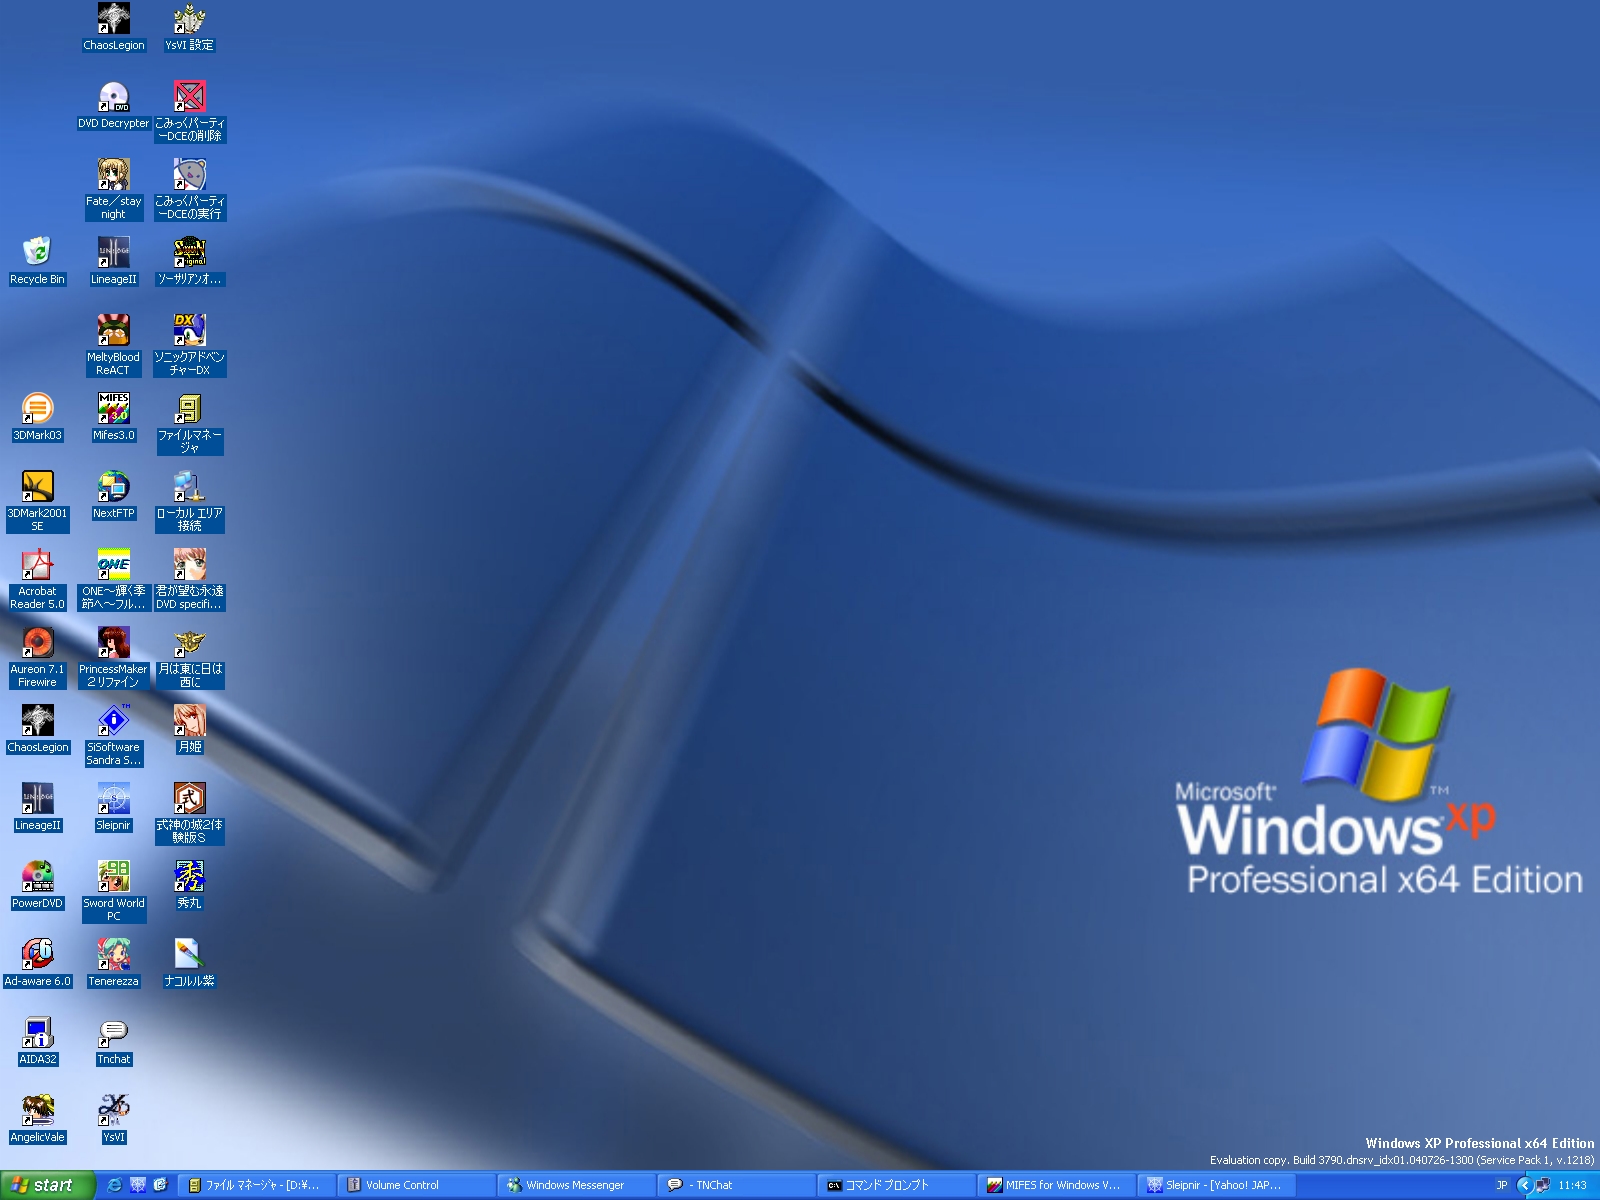Open the Start menu
This screenshot has height=1200, width=1600.
point(46,1185)
